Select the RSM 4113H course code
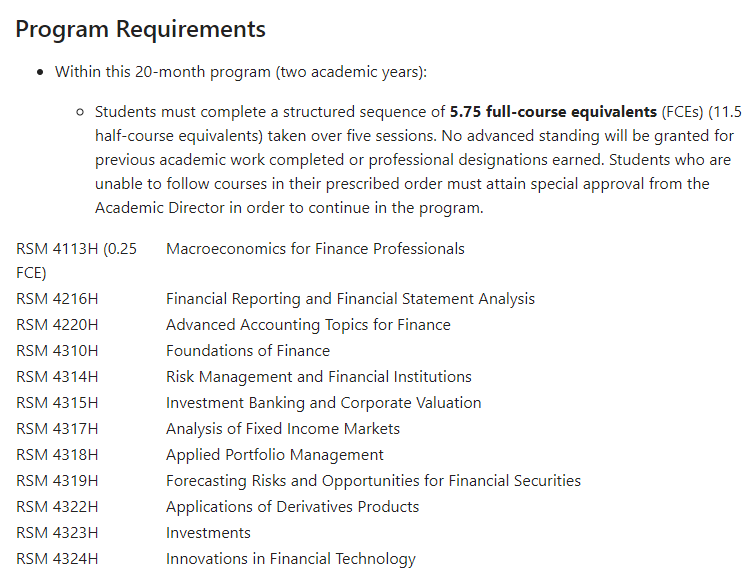This screenshot has height=571, width=748. (57, 249)
